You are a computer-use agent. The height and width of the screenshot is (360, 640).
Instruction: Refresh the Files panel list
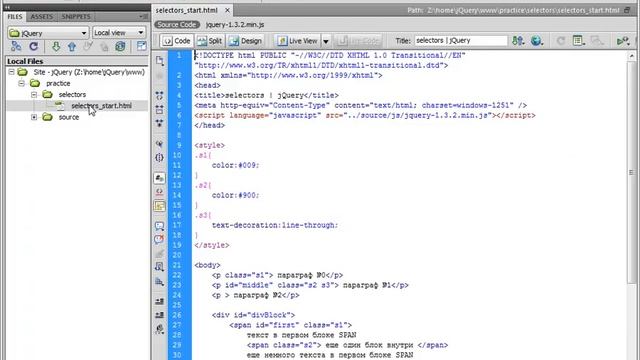pos(33,46)
